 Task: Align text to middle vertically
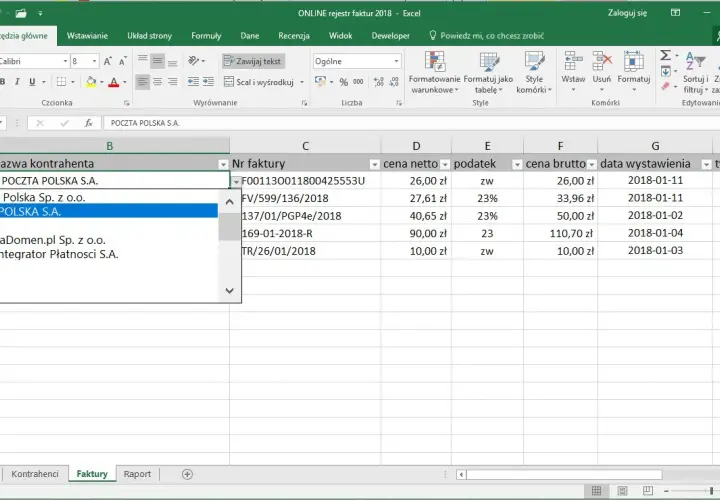(158, 61)
